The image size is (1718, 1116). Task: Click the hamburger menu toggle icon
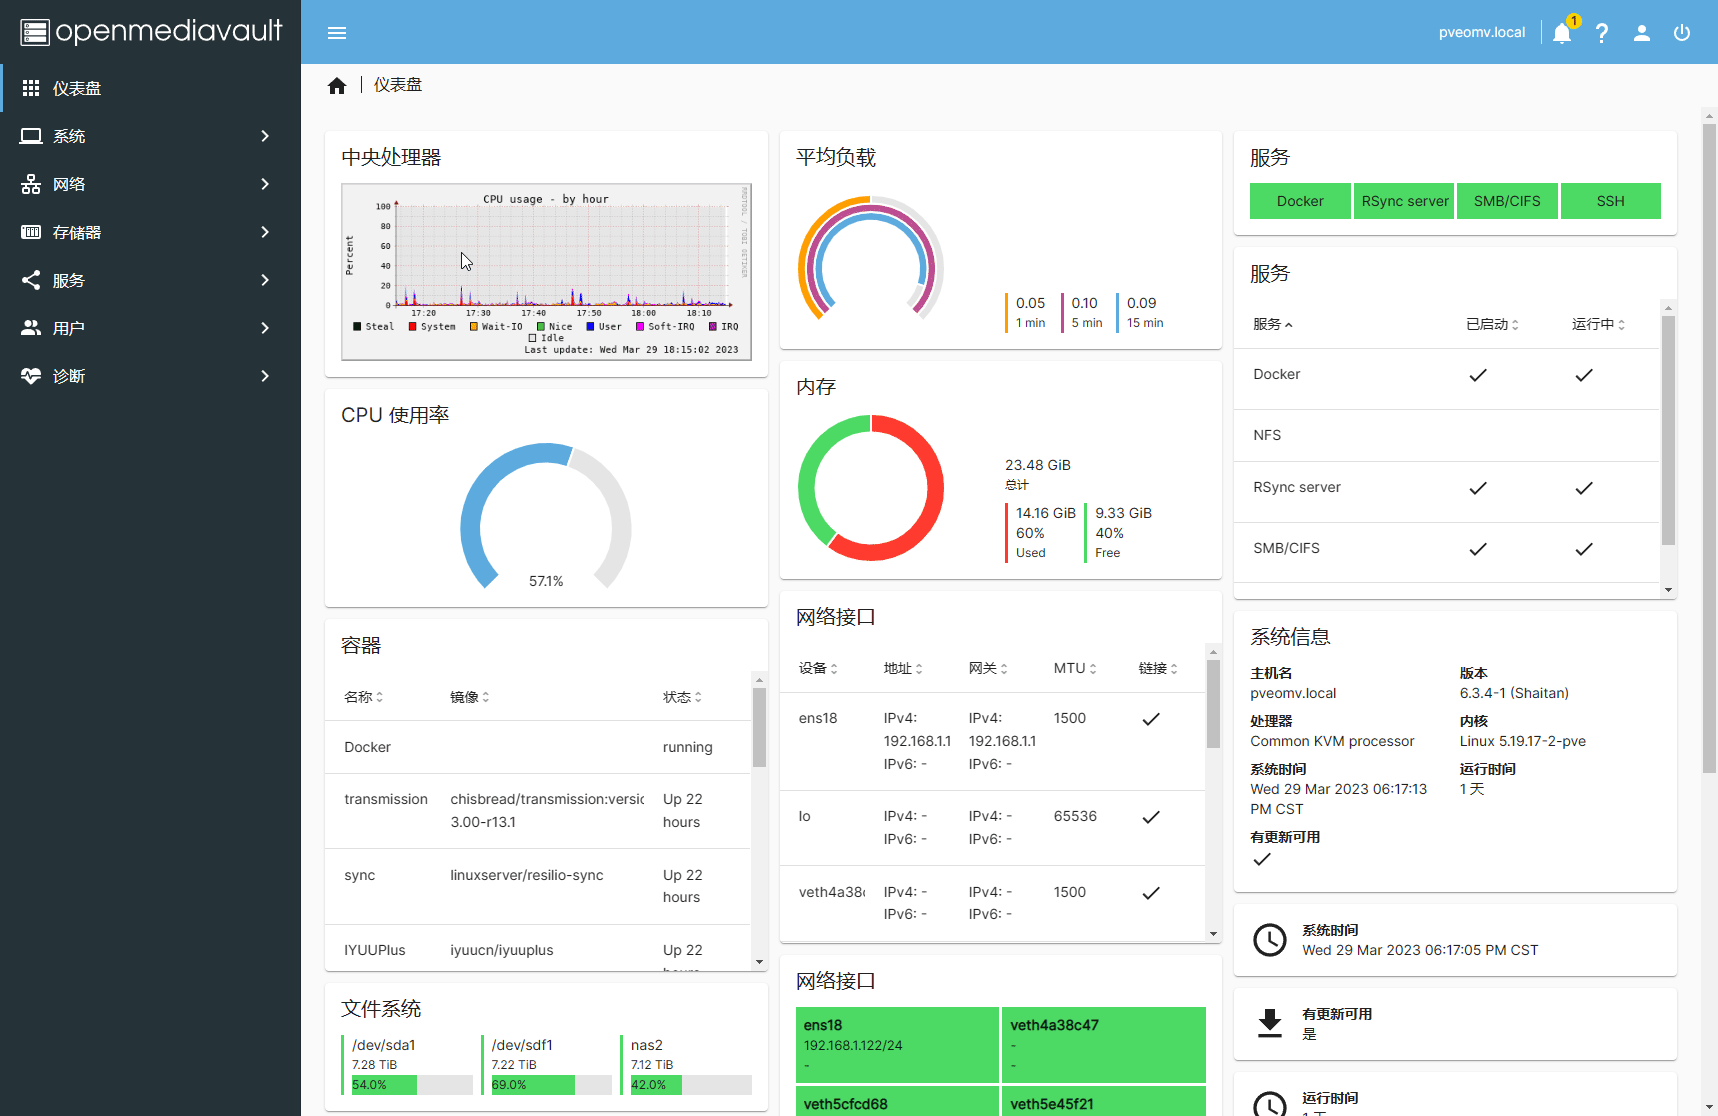pos(337,33)
